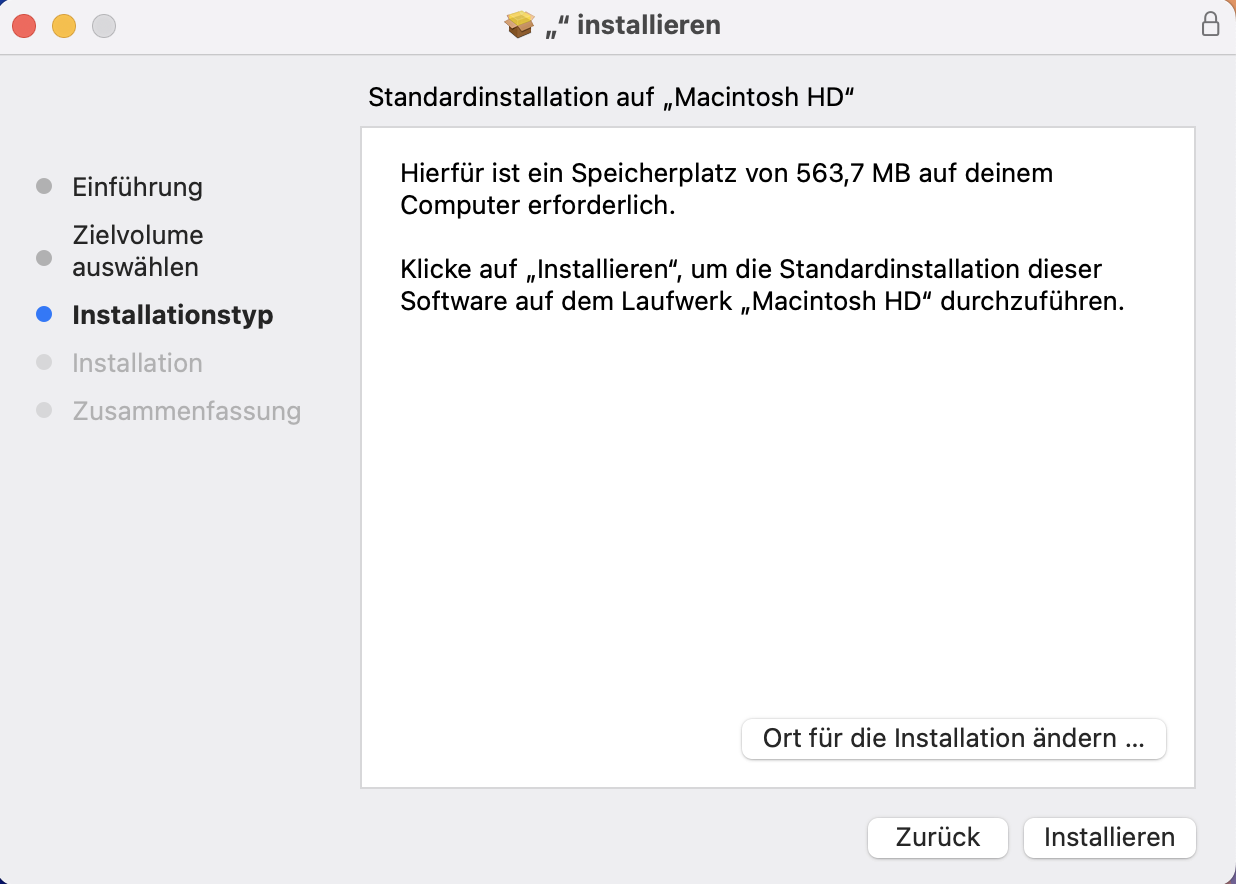Click the gray bullet beside Einführung
The image size is (1236, 884).
tap(44, 187)
